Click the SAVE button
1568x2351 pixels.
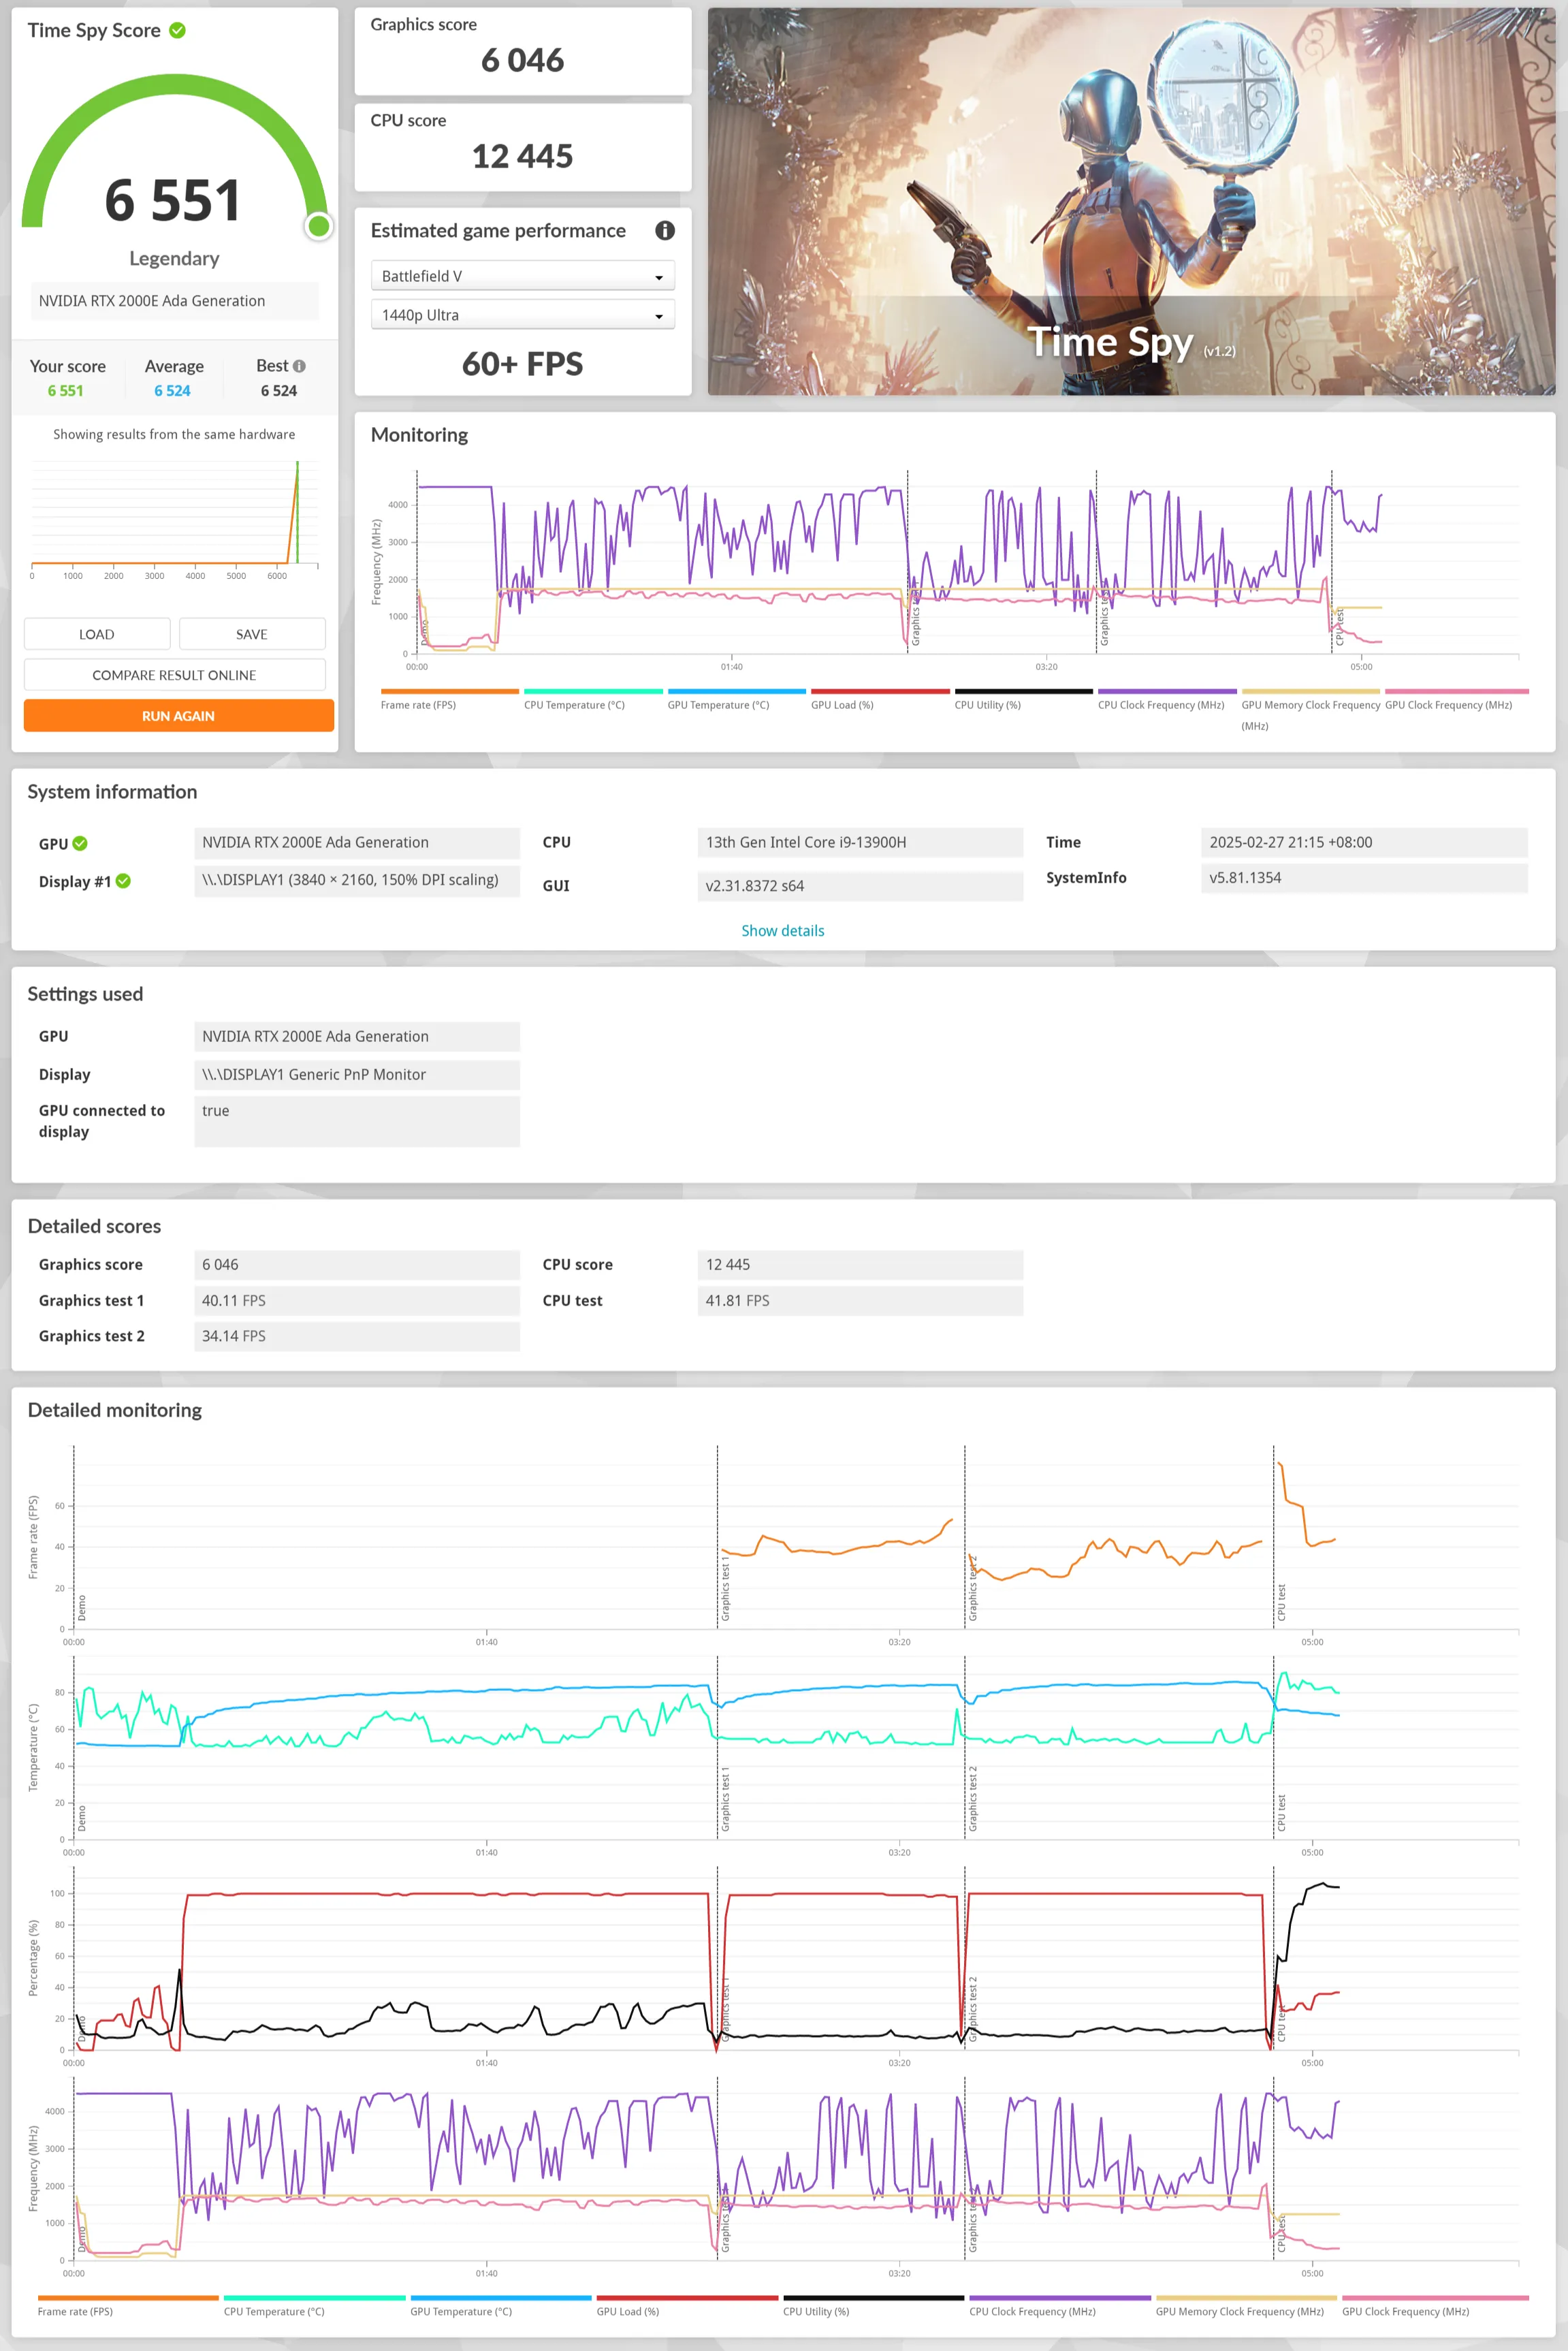coord(252,634)
